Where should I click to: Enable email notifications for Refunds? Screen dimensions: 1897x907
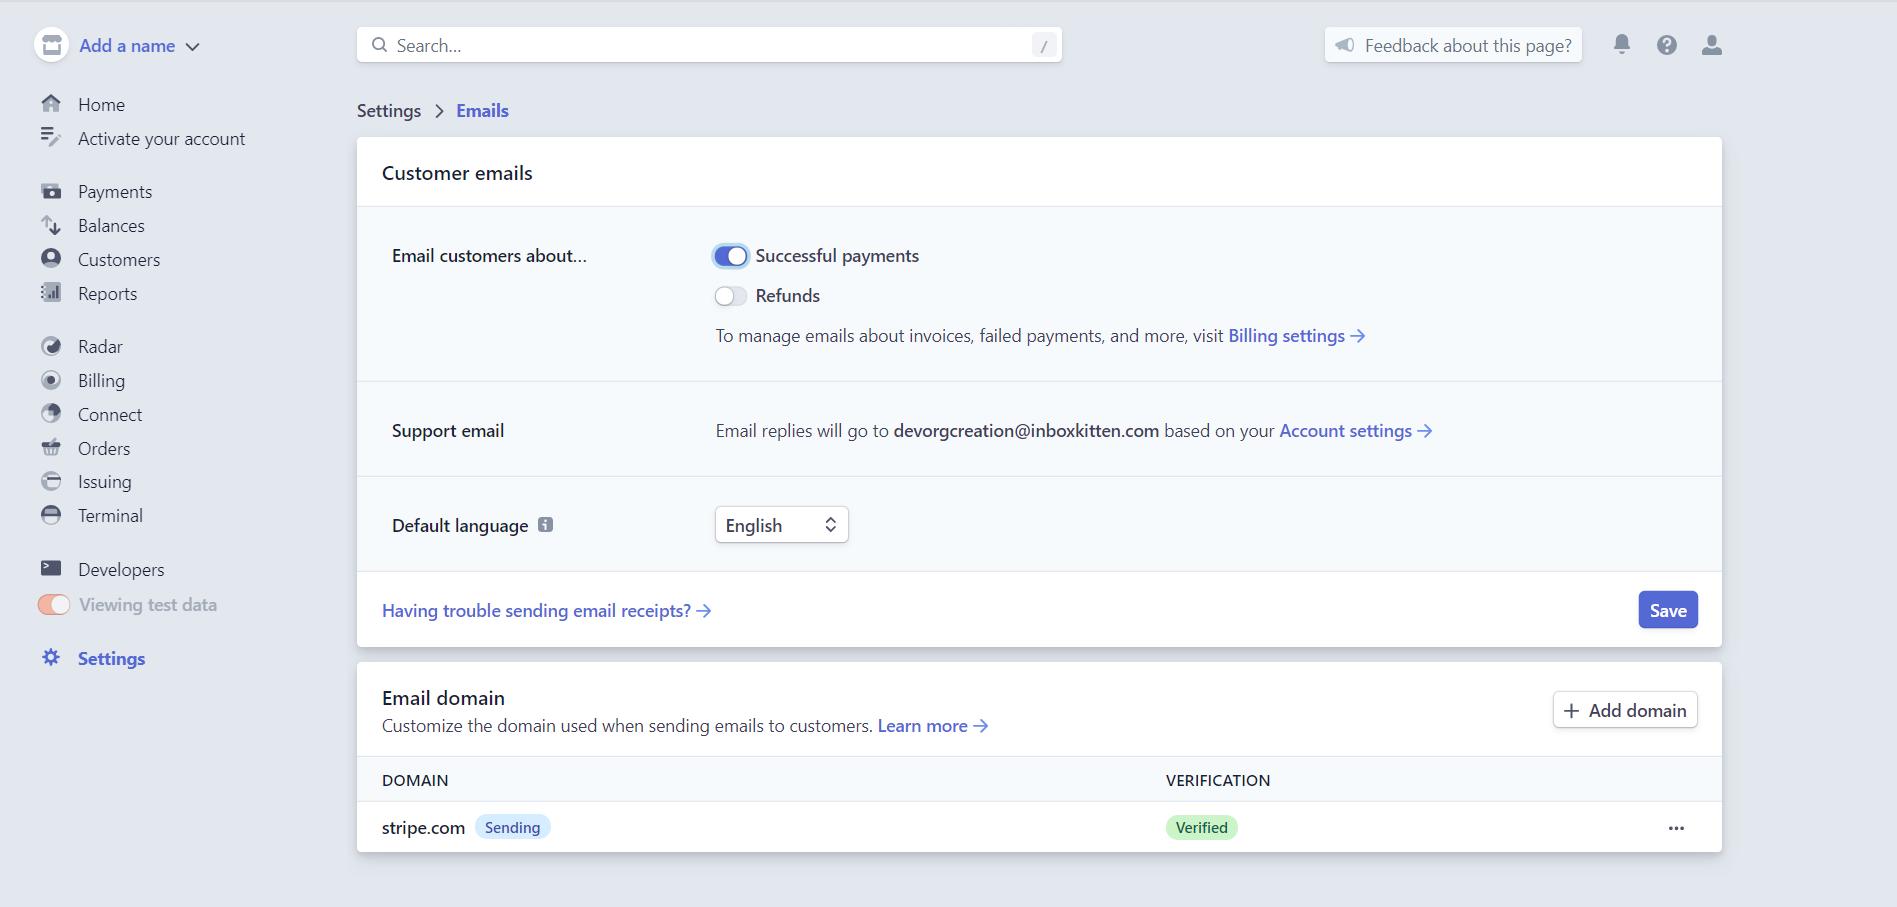(730, 296)
